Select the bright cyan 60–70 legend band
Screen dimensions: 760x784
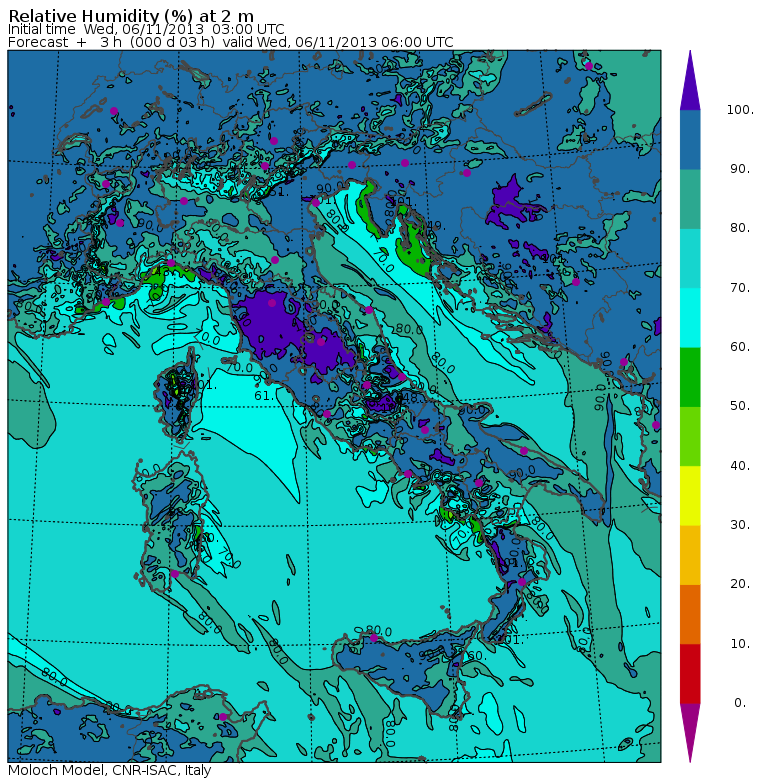[690, 318]
